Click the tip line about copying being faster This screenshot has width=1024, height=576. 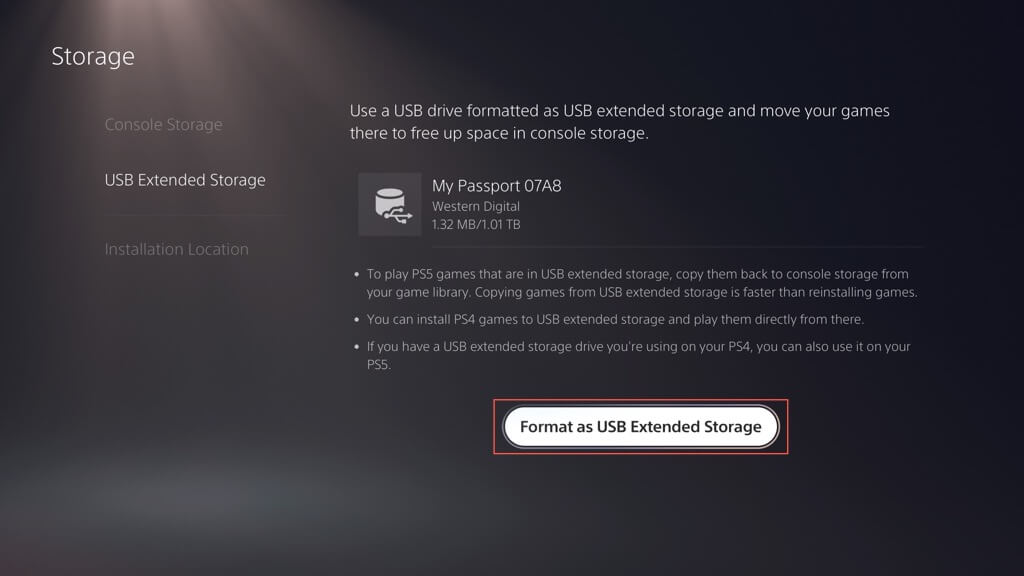[641, 293]
